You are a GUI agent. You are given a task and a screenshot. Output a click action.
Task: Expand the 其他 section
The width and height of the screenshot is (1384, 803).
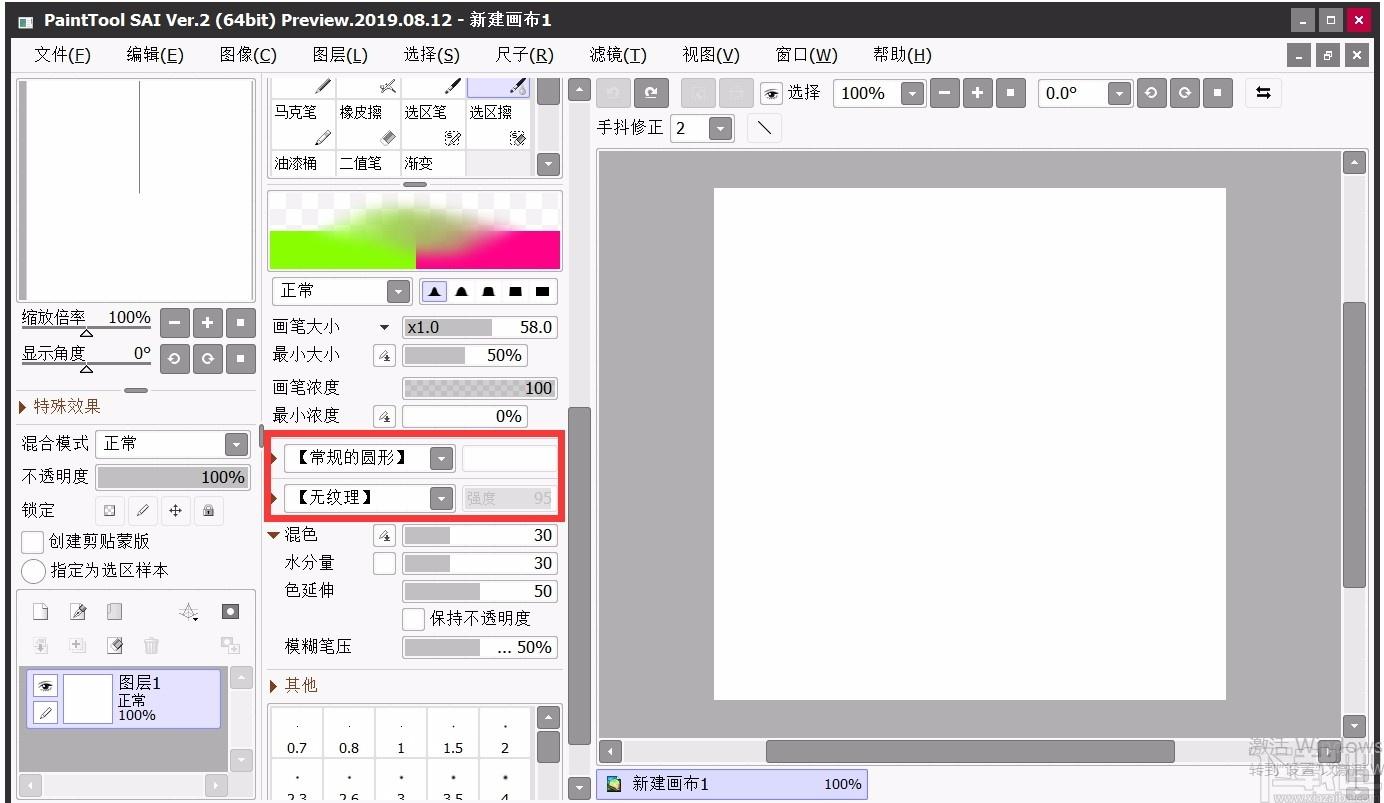pyautogui.click(x=293, y=686)
